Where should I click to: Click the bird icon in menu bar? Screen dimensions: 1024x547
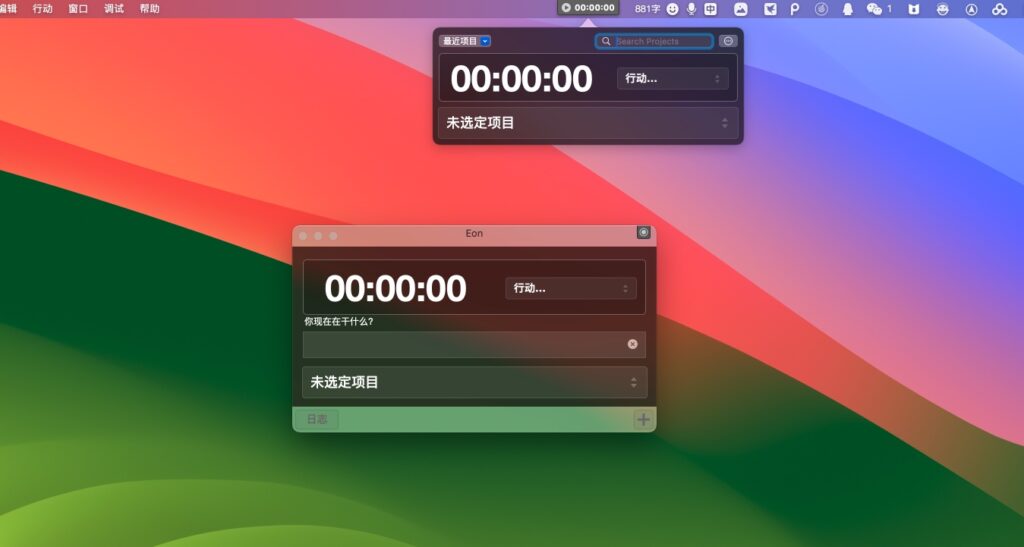click(771, 8)
